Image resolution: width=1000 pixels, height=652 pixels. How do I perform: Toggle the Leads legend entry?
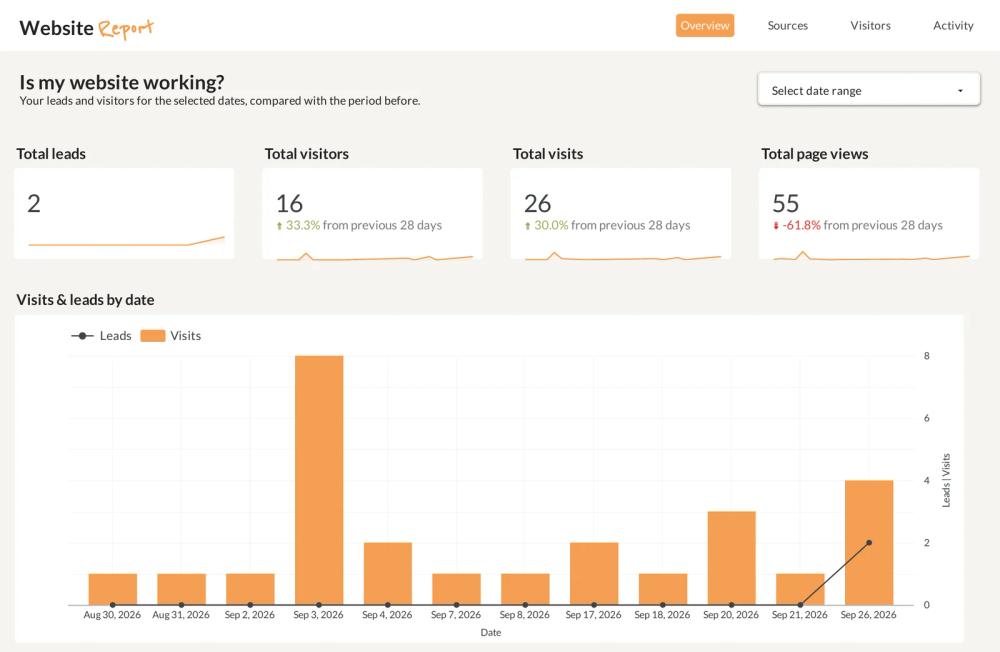[101, 336]
